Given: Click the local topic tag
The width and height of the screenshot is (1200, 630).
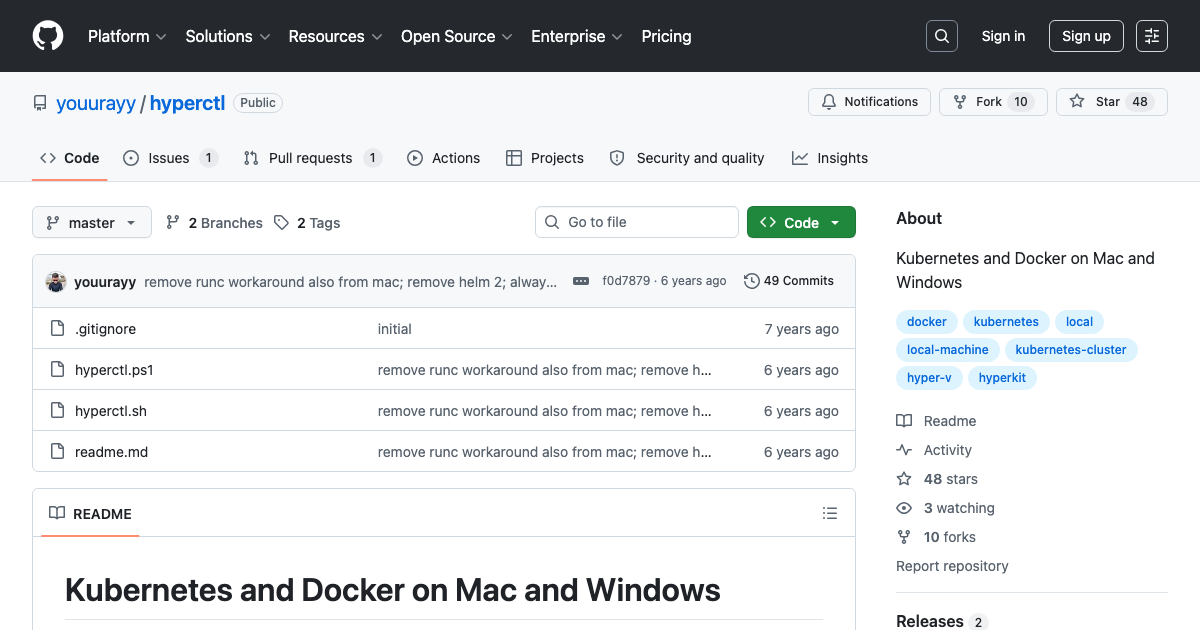Looking at the screenshot, I should coord(1079,322).
